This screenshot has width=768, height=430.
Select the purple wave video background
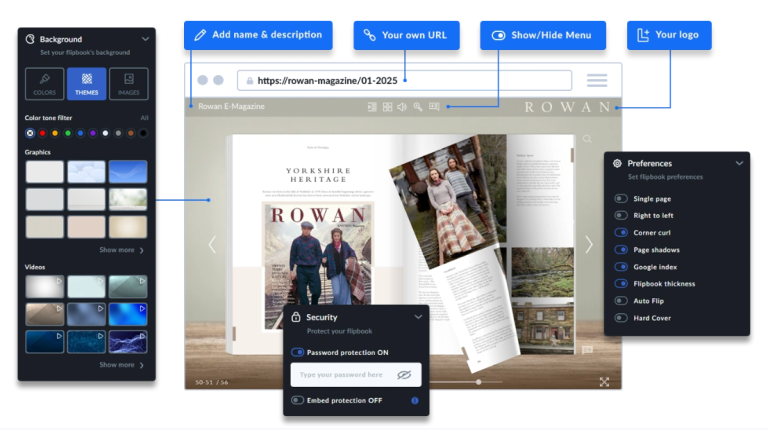[x=128, y=342]
